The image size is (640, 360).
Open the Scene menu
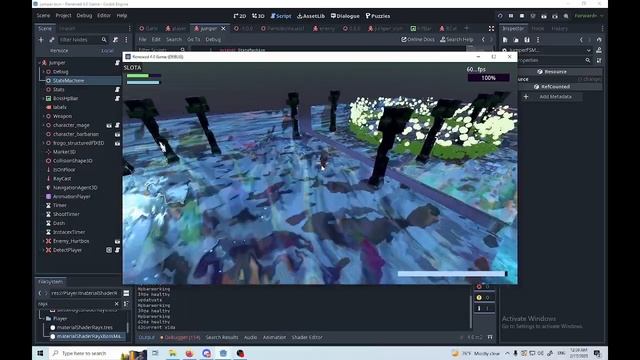[43, 16]
